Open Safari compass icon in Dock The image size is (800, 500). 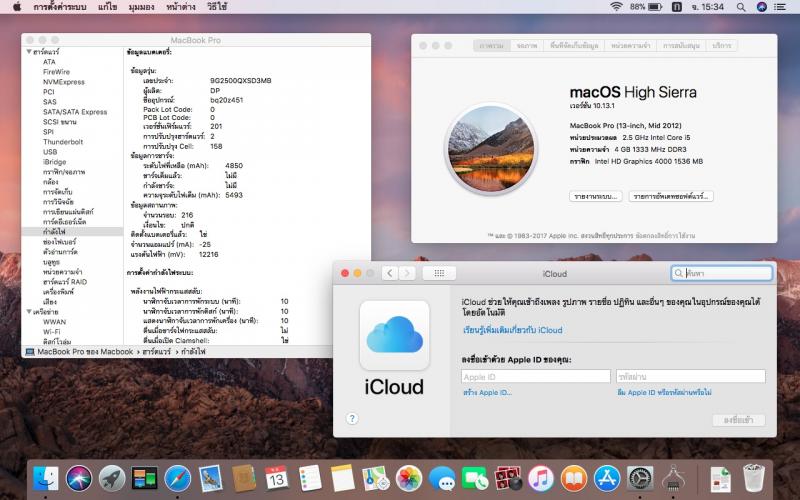[x=178, y=479]
